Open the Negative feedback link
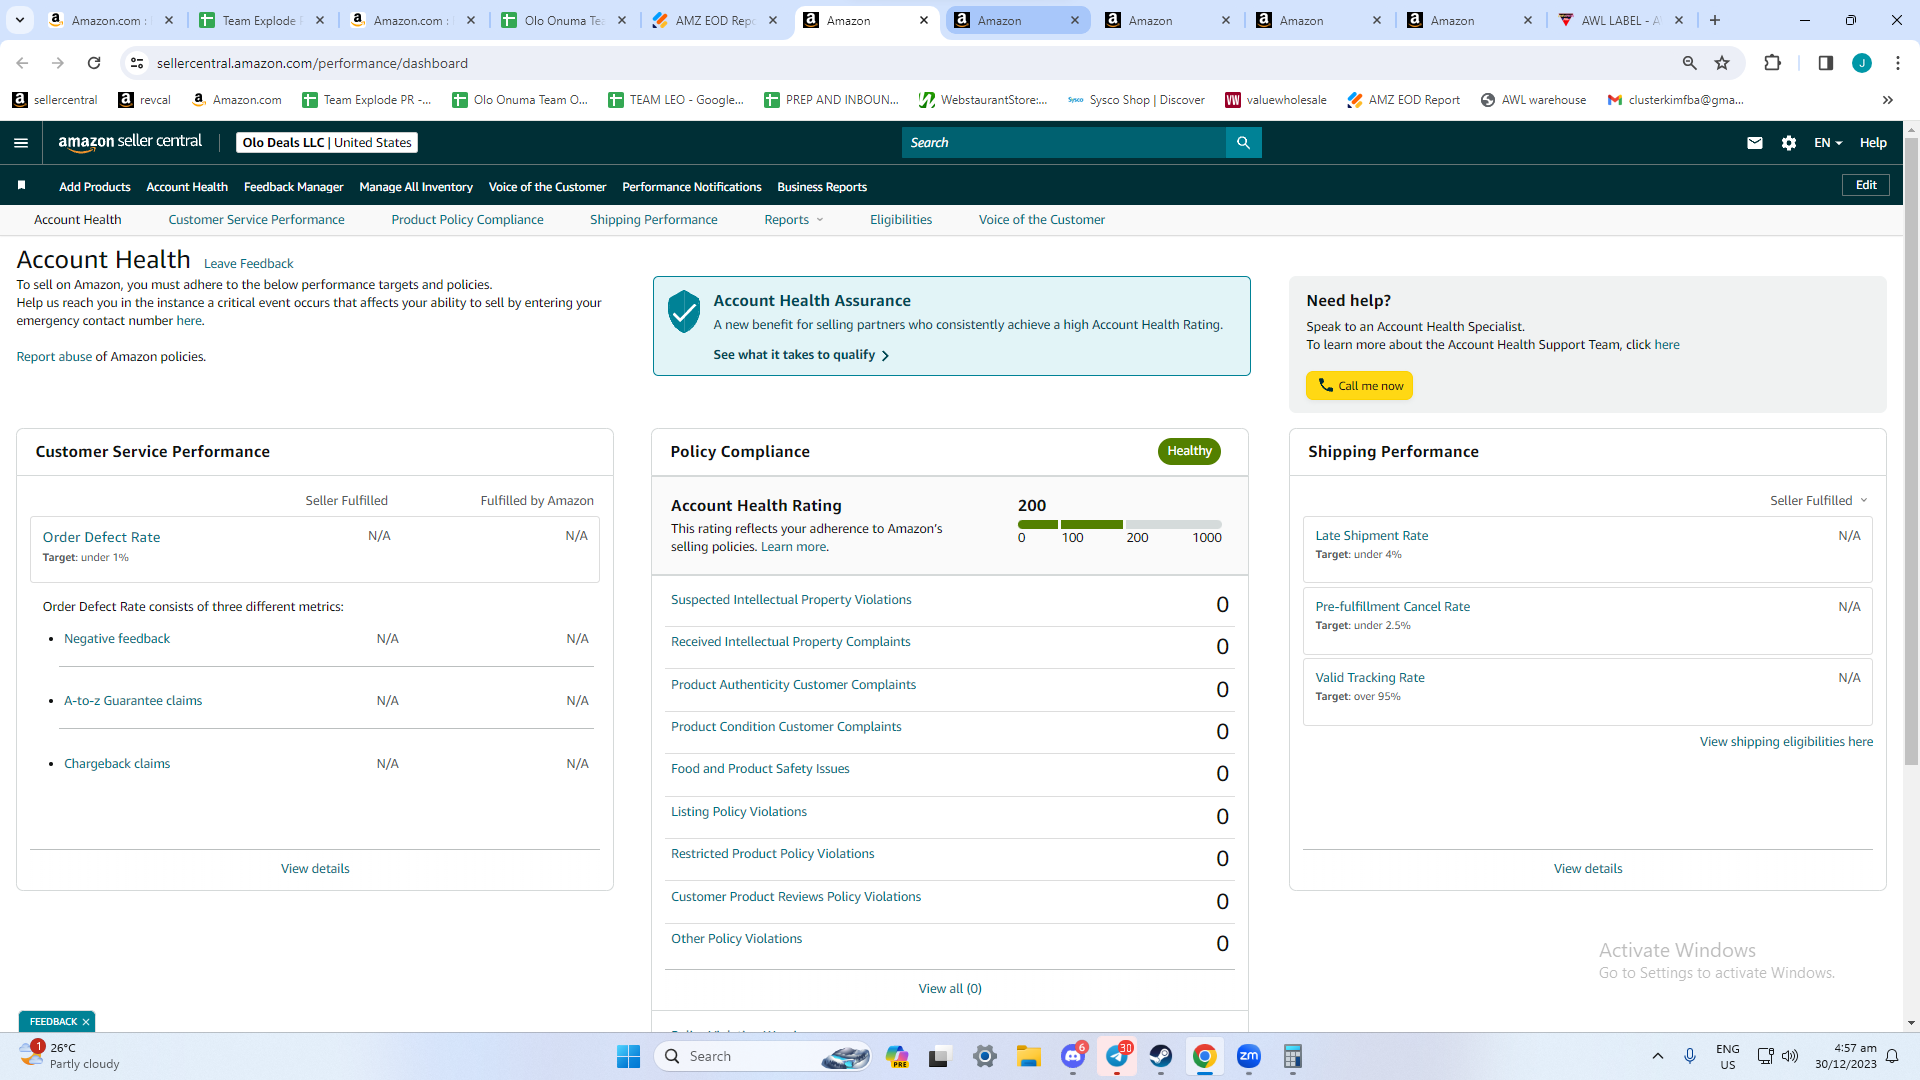Image resolution: width=1920 pixels, height=1080 pixels. click(117, 639)
